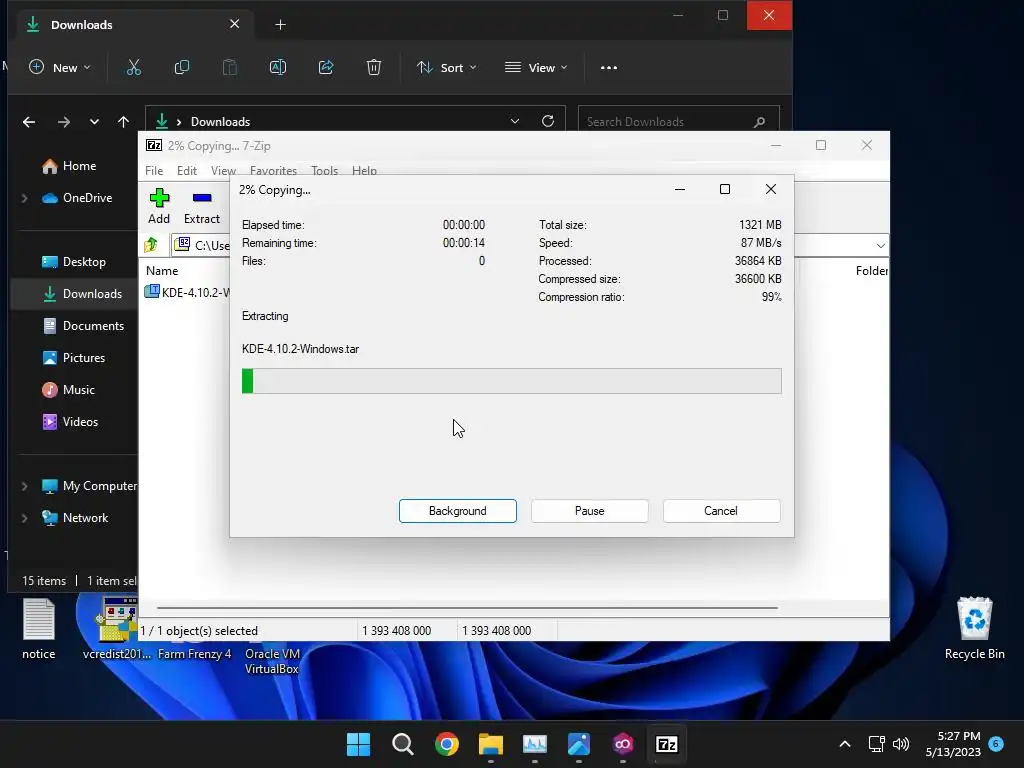Switch to 7-Zip from the taskbar
Image resolution: width=1024 pixels, height=768 pixels.
667,744
